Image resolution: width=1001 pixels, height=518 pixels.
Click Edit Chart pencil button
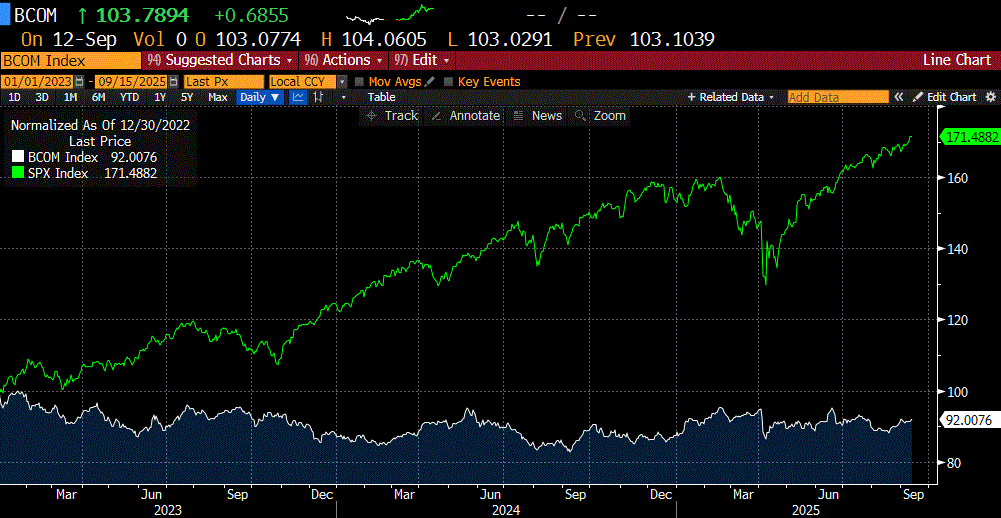[x=944, y=97]
